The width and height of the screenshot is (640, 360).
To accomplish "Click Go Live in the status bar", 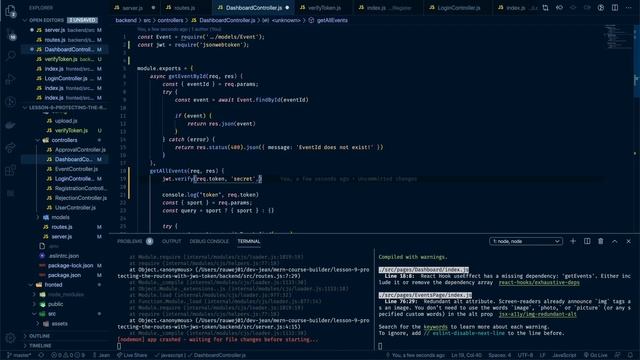I will pyautogui.click(x=596, y=355).
